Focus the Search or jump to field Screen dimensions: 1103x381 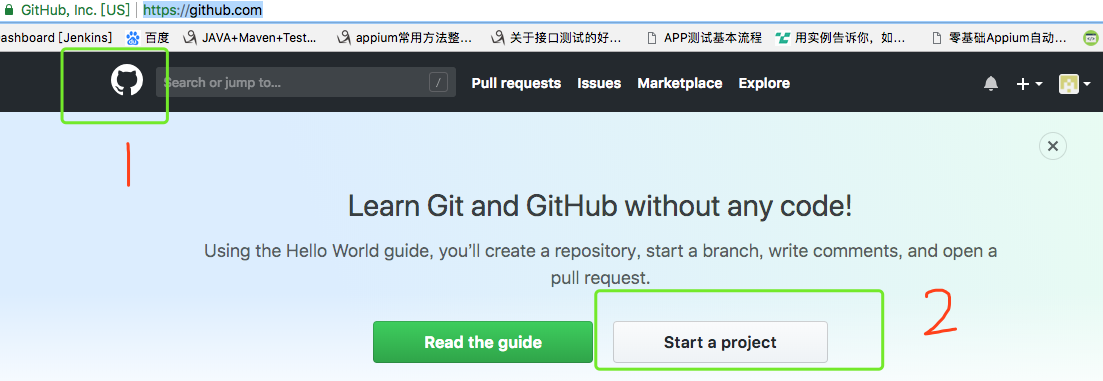point(305,82)
